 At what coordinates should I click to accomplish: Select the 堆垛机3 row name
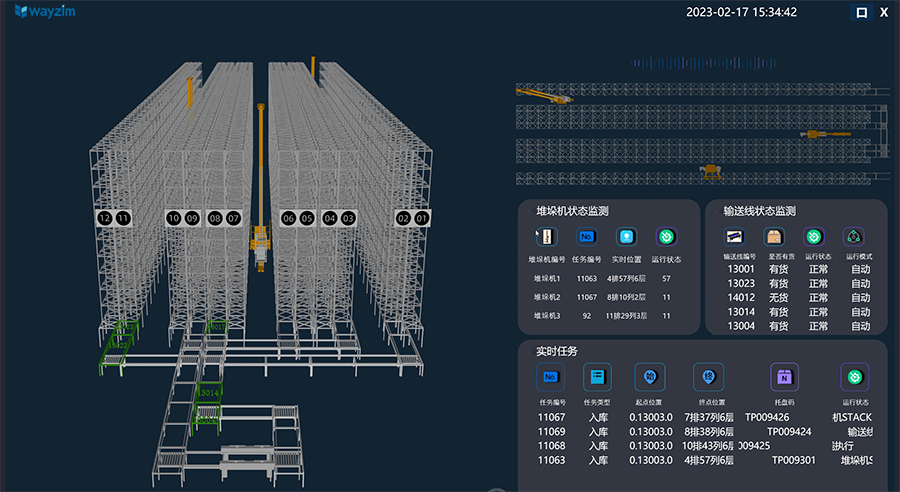point(546,316)
